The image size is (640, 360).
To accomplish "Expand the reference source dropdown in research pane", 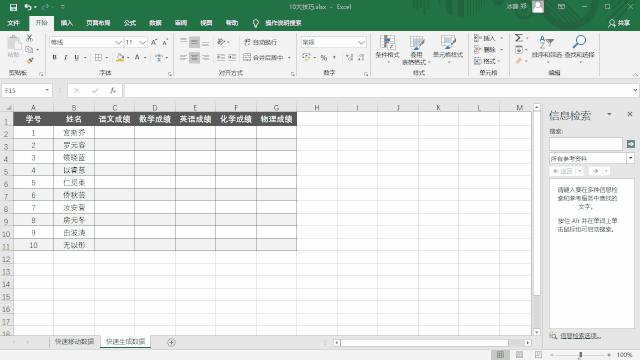I will pos(631,158).
